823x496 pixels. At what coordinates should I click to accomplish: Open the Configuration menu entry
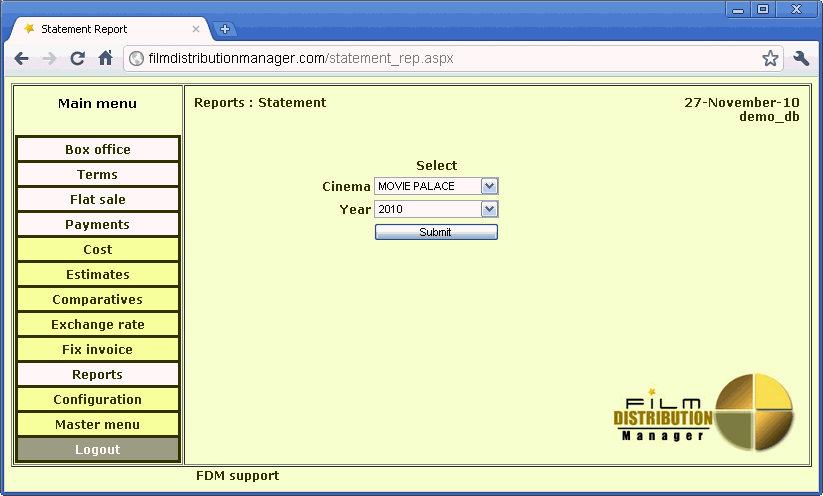(x=98, y=400)
